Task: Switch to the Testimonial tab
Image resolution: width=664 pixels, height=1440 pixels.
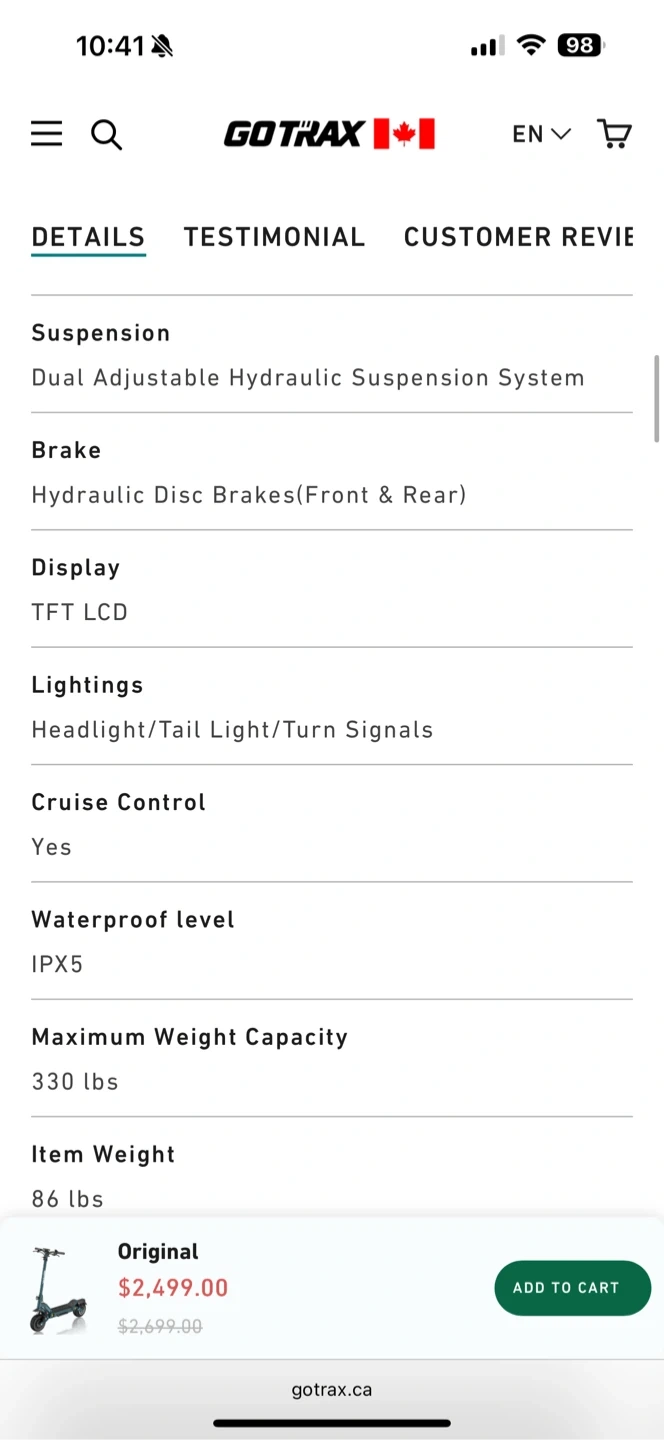Action: pos(274,237)
